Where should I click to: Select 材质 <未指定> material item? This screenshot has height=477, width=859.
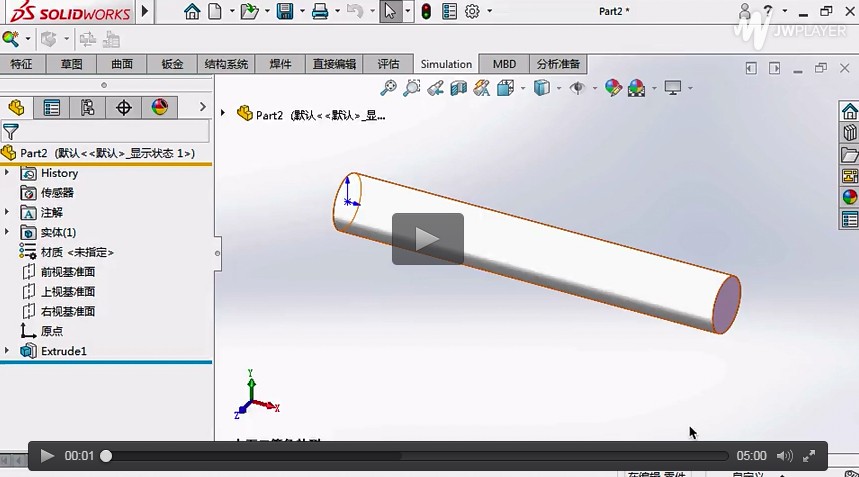(x=76, y=252)
